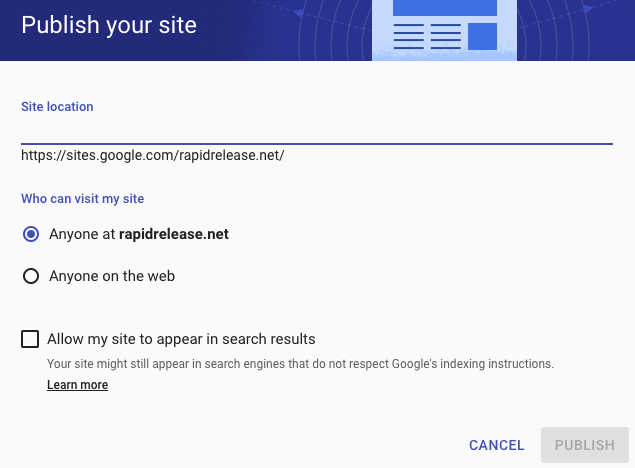Click the "Who can visit my site" heading

coord(83,199)
